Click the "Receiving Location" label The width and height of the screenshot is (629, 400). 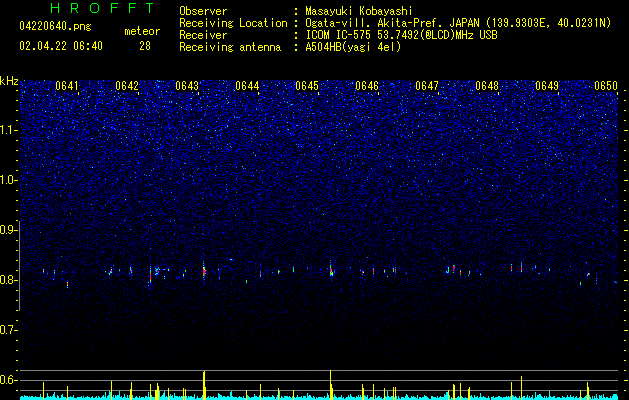(x=233, y=23)
